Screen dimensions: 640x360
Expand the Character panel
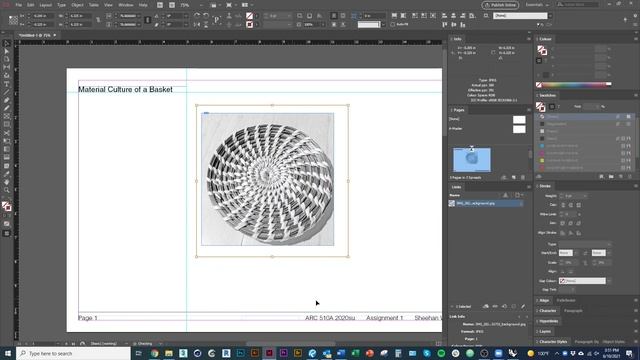point(547,311)
